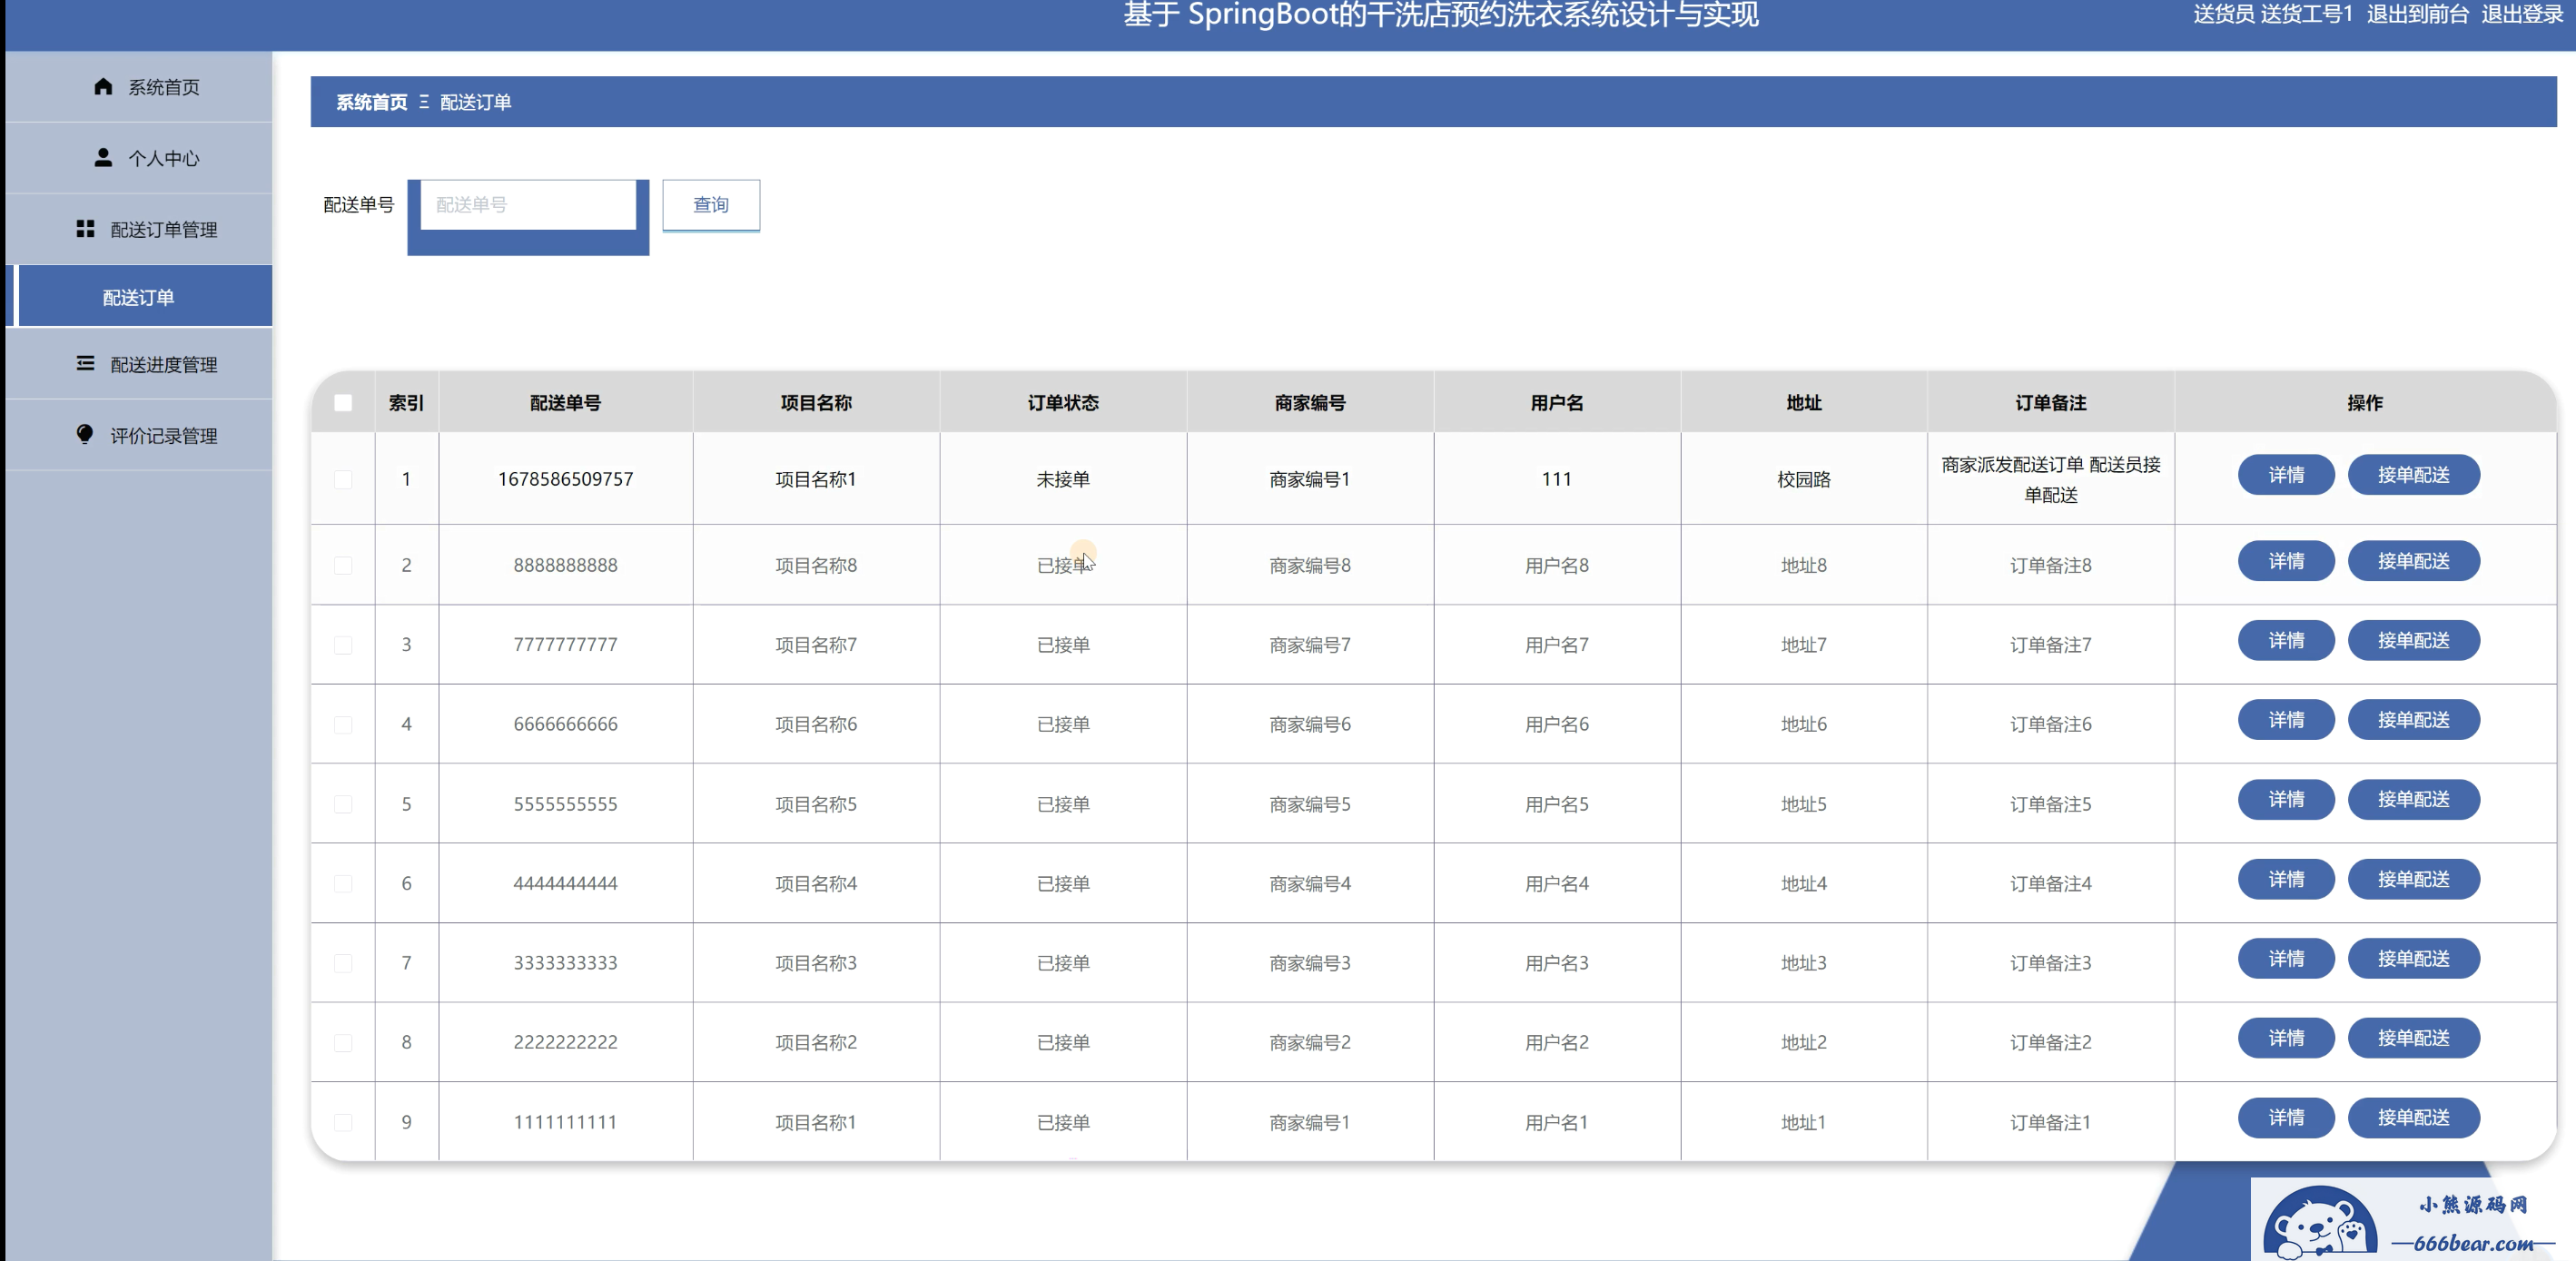Viewport: 2576px width, 1261px height.
Task: Click the 退出登录 link in header
Action: (x=2521, y=14)
